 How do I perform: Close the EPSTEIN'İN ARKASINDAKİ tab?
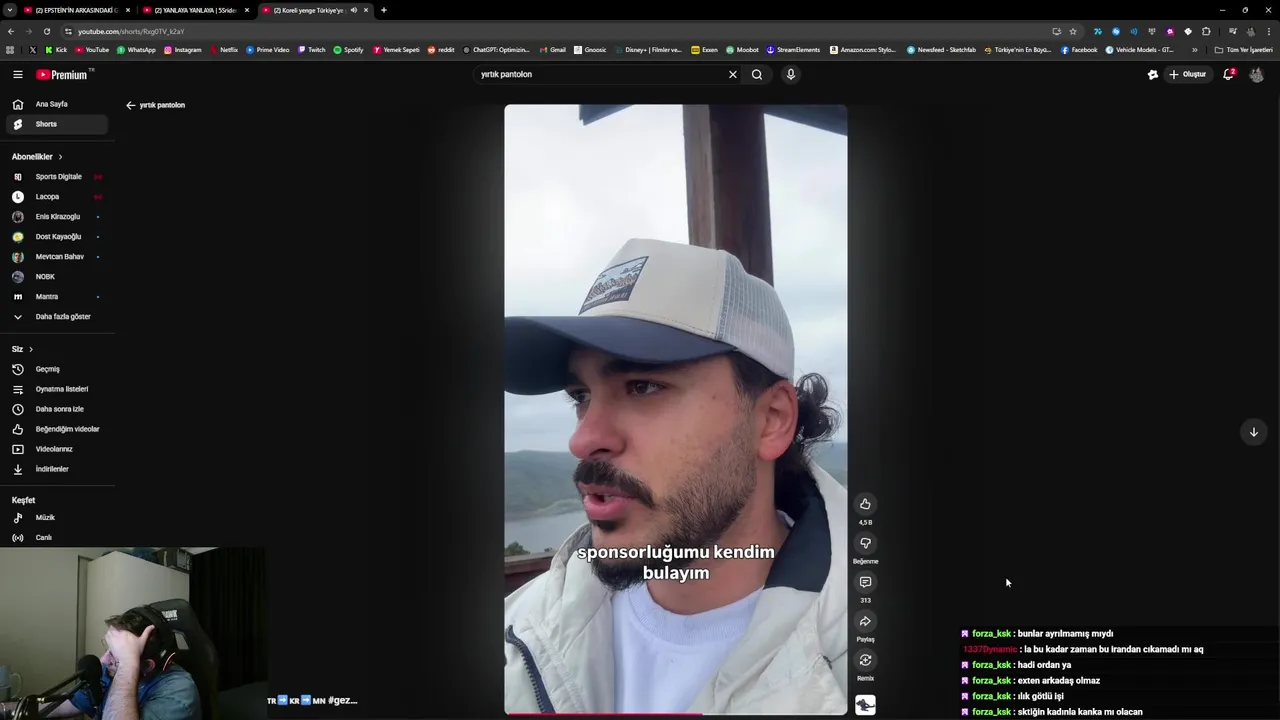coord(128,10)
